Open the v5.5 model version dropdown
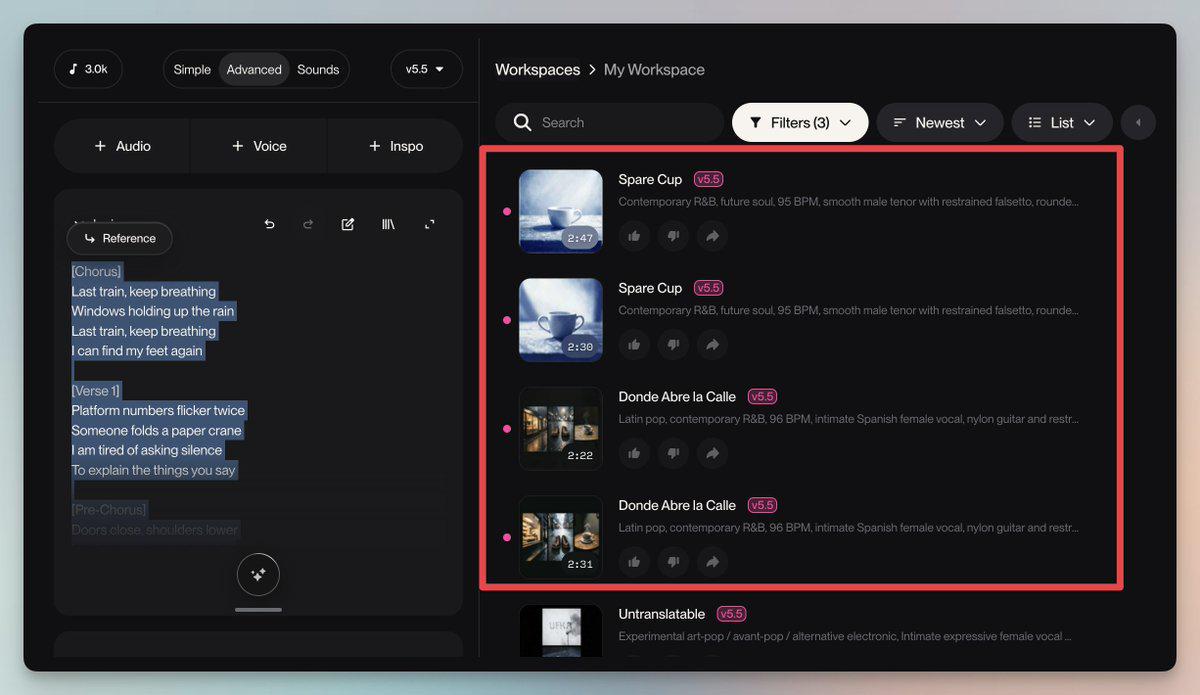This screenshot has height=695, width=1200. pyautogui.click(x=426, y=69)
